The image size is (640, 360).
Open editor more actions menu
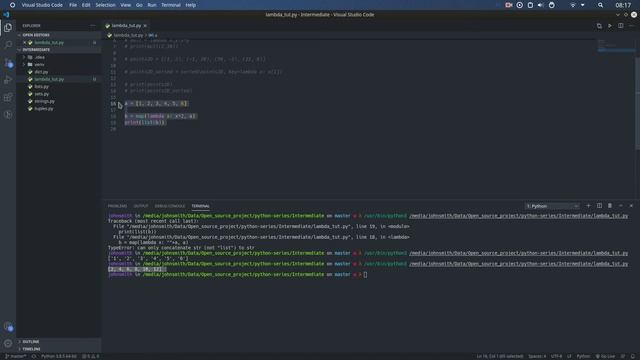(631, 26)
